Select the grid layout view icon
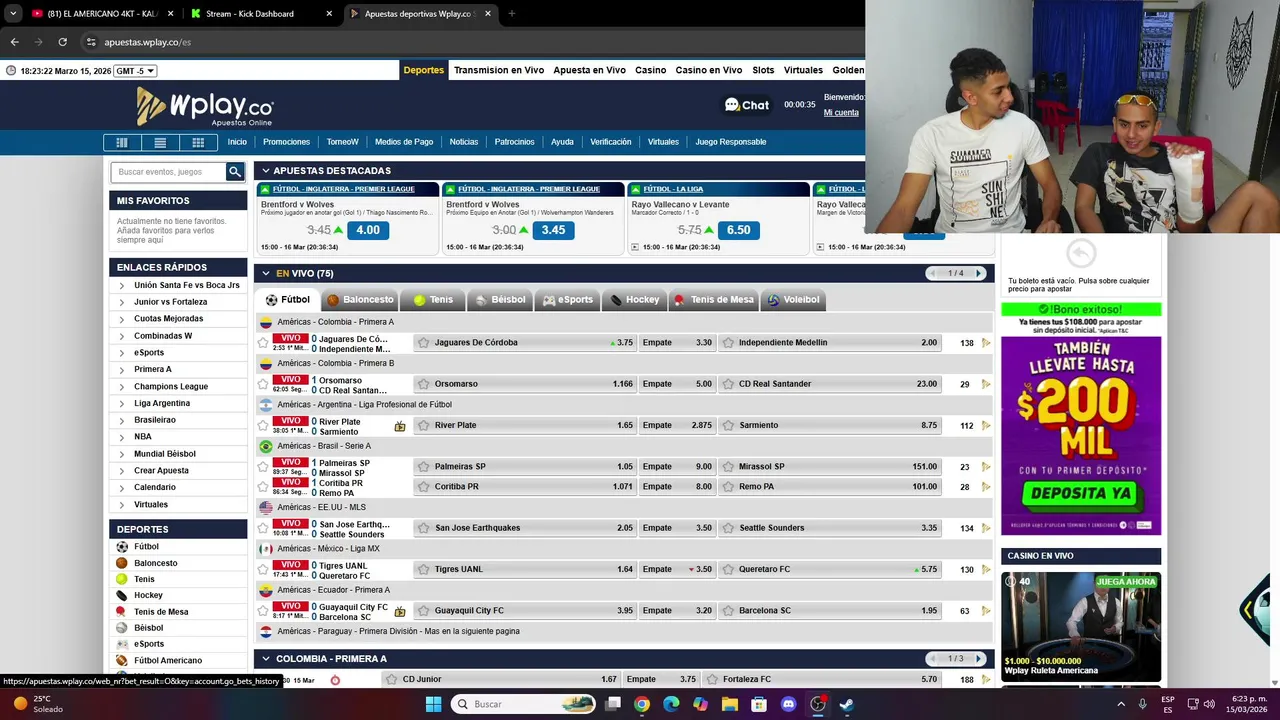Screen dimensions: 1280x720 click(198, 142)
